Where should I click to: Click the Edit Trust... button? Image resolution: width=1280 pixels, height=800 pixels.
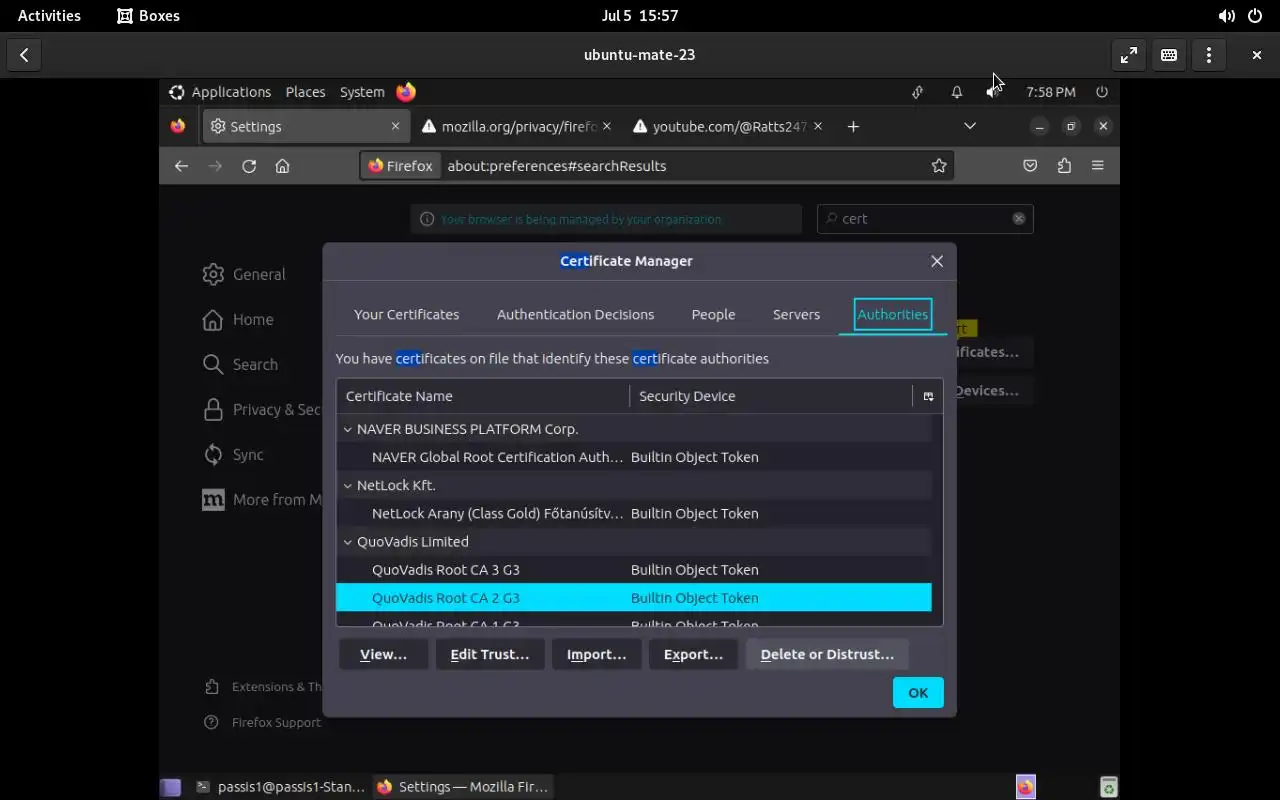489,654
